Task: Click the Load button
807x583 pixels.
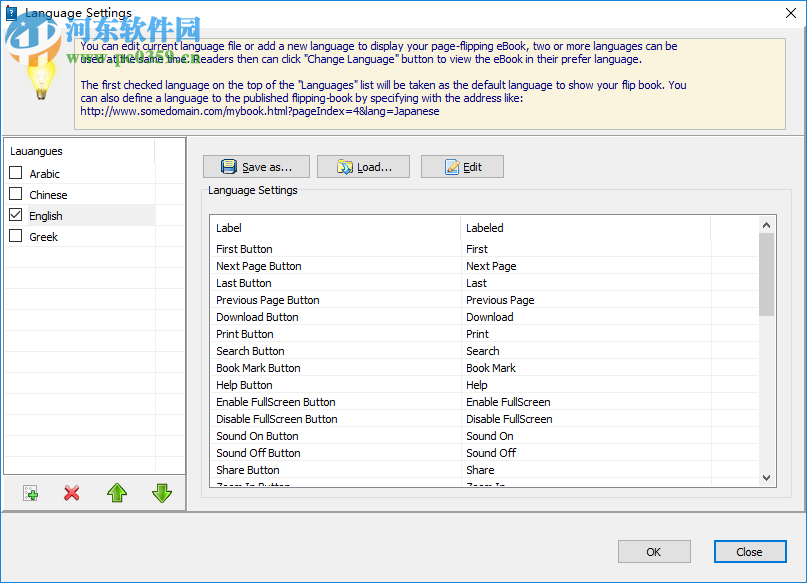Action: click(363, 166)
